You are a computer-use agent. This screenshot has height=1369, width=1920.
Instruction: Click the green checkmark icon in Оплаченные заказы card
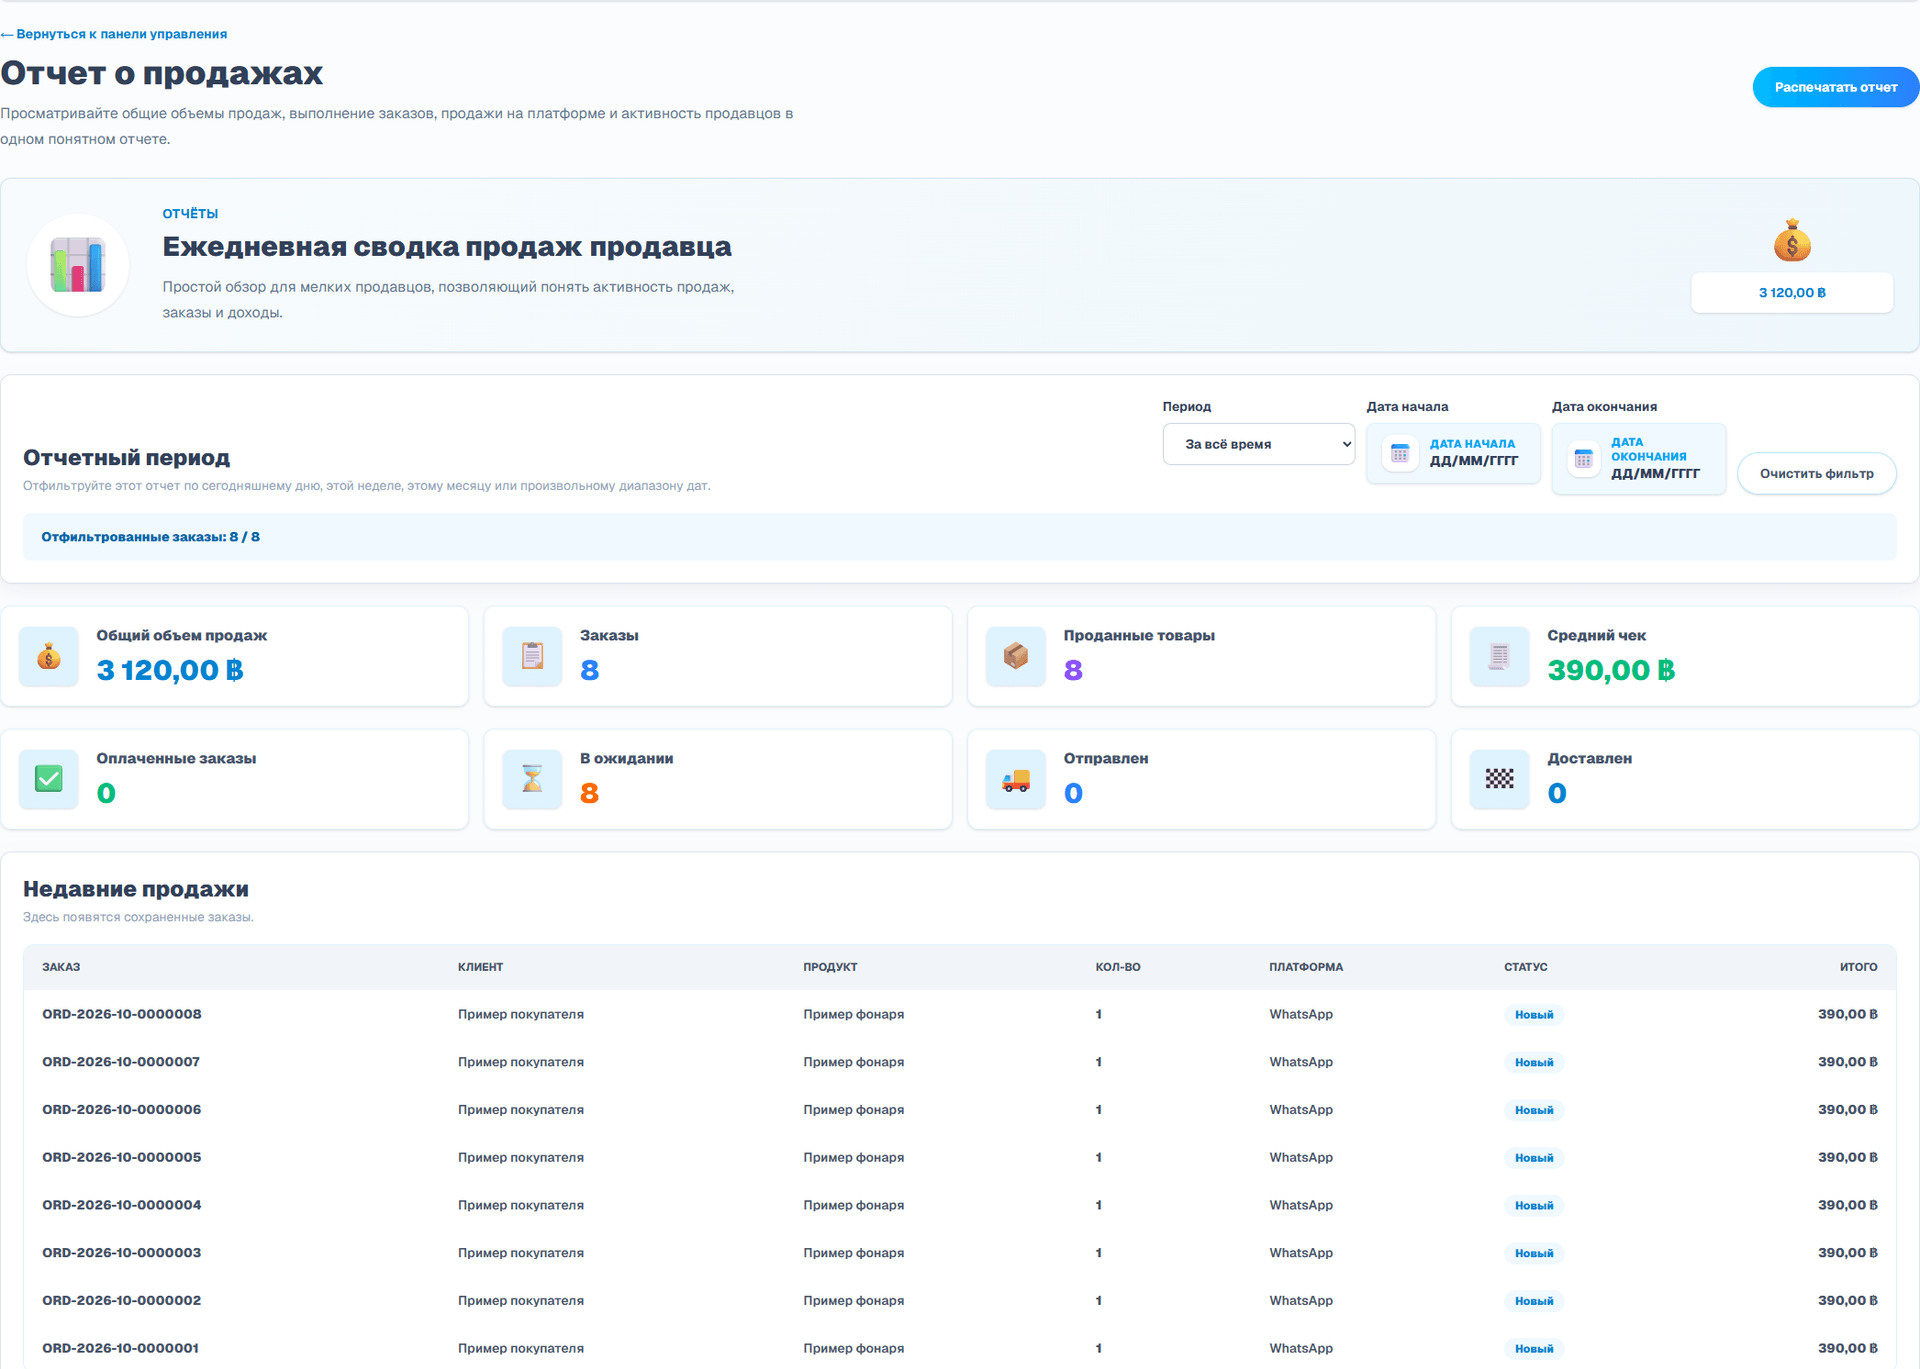(x=49, y=779)
